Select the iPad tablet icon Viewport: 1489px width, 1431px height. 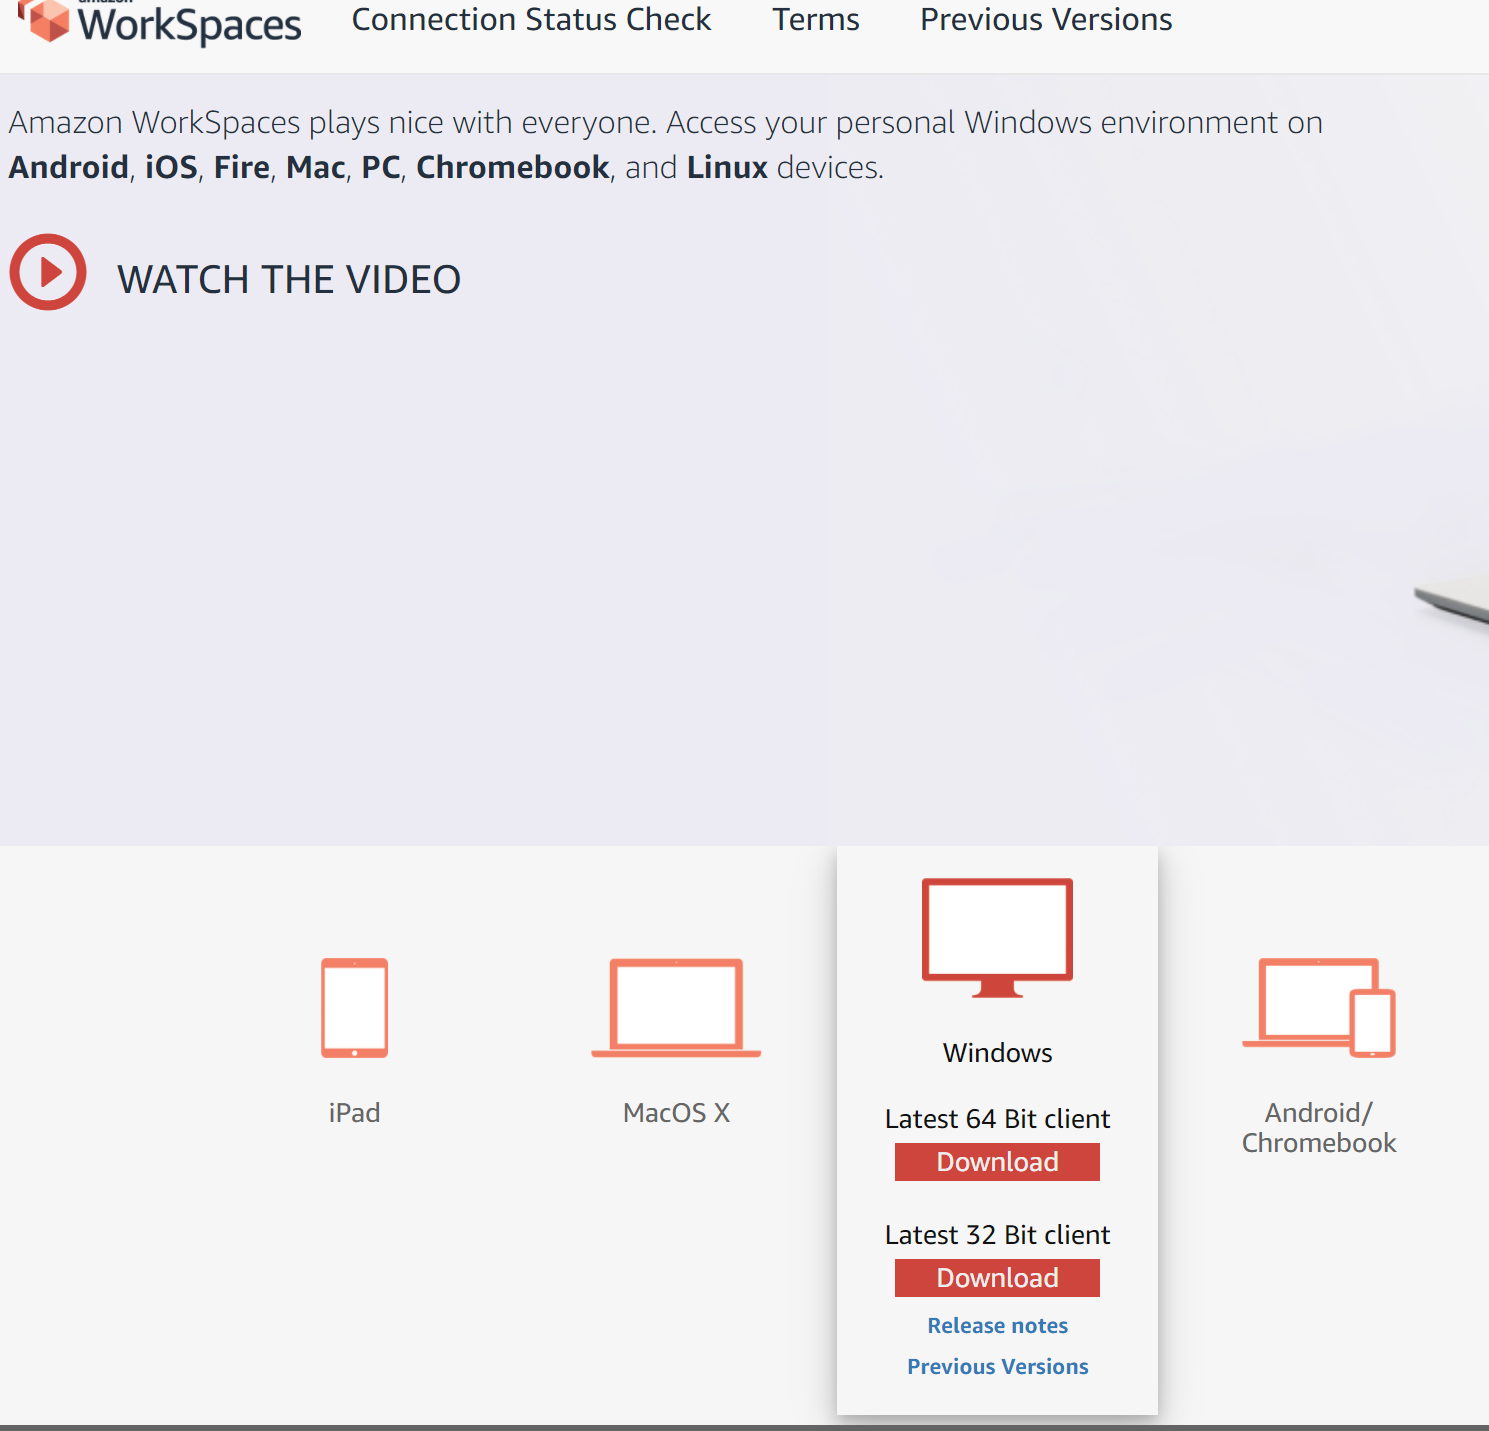(x=354, y=1008)
